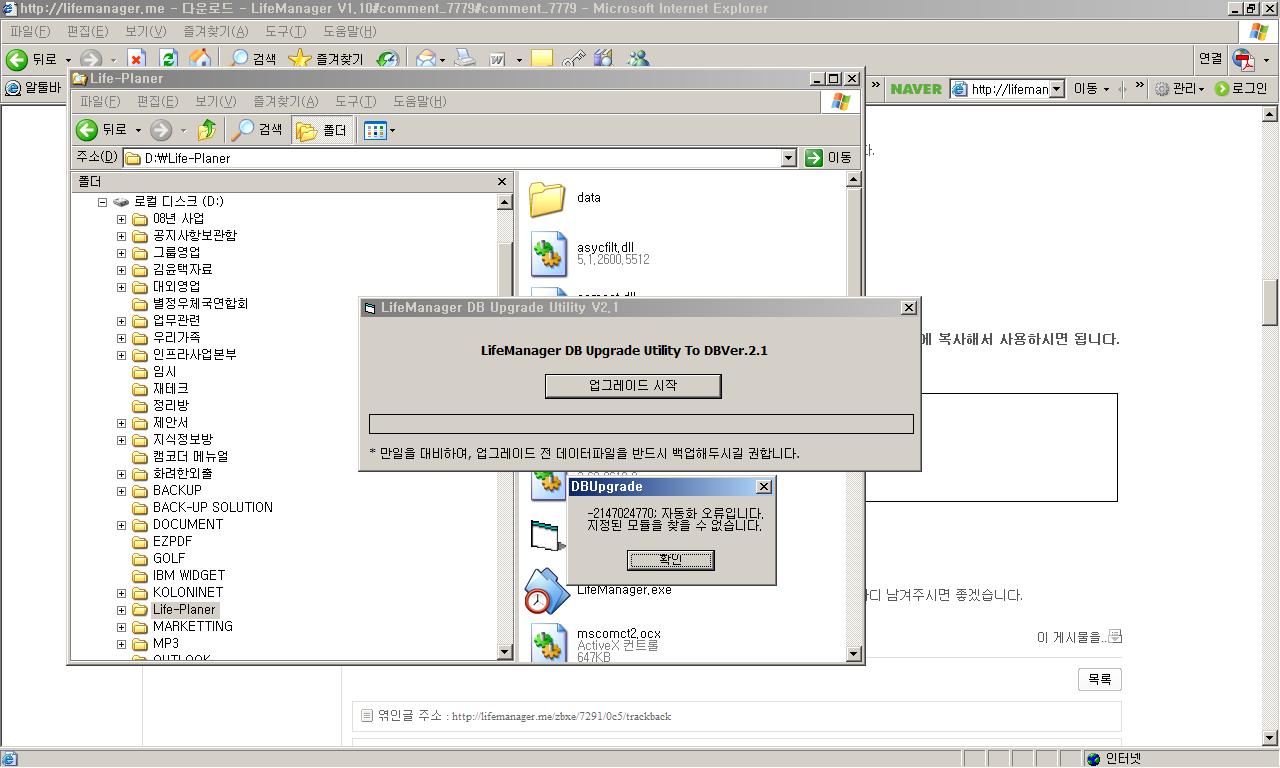Screen dimensions: 1280x768
Task: Click the Mail envelope icon in Internet Explorer
Action: tap(427, 60)
